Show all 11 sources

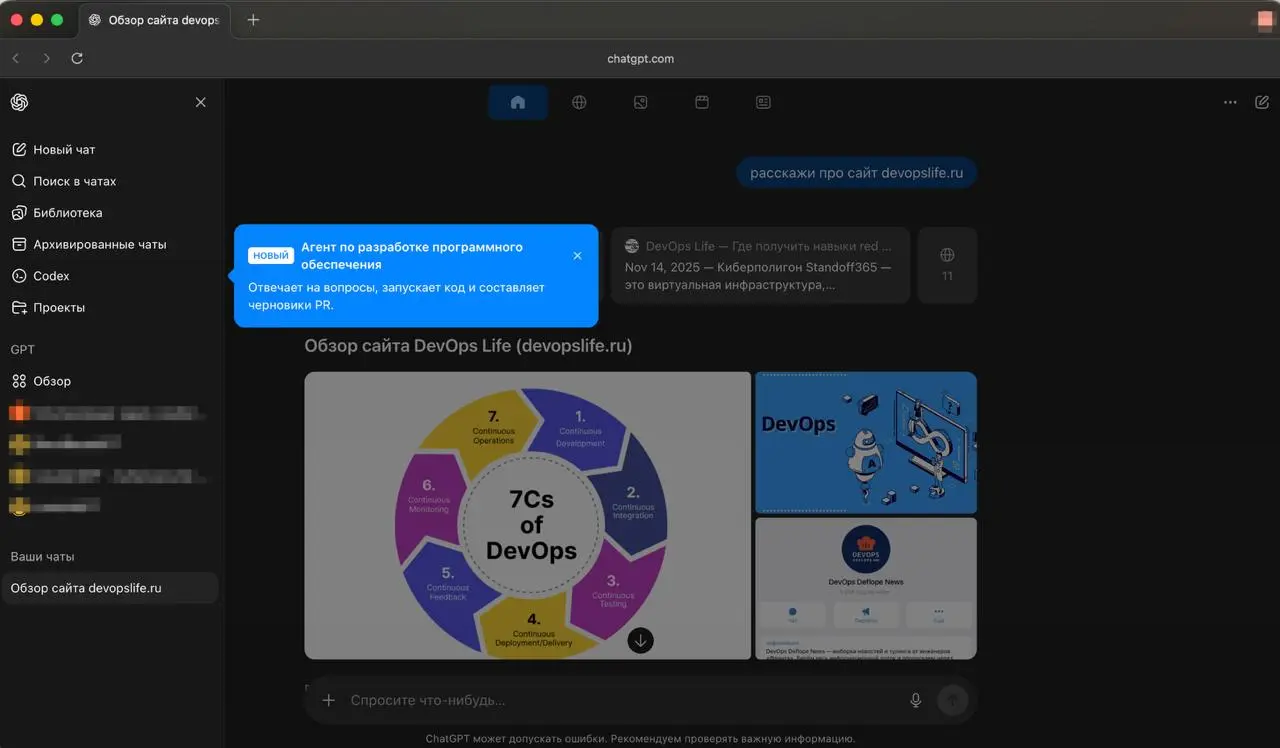[947, 265]
